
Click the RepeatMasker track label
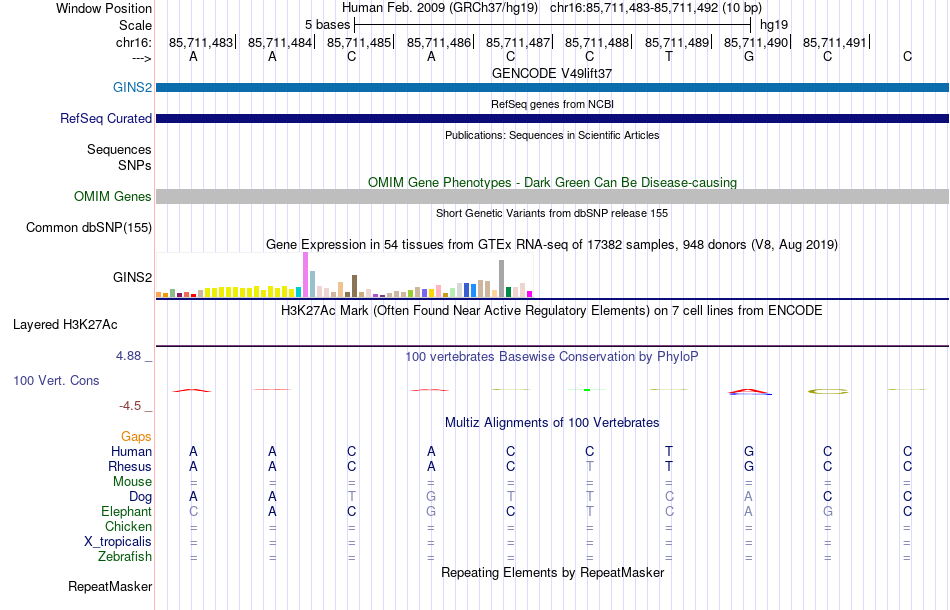[110, 586]
